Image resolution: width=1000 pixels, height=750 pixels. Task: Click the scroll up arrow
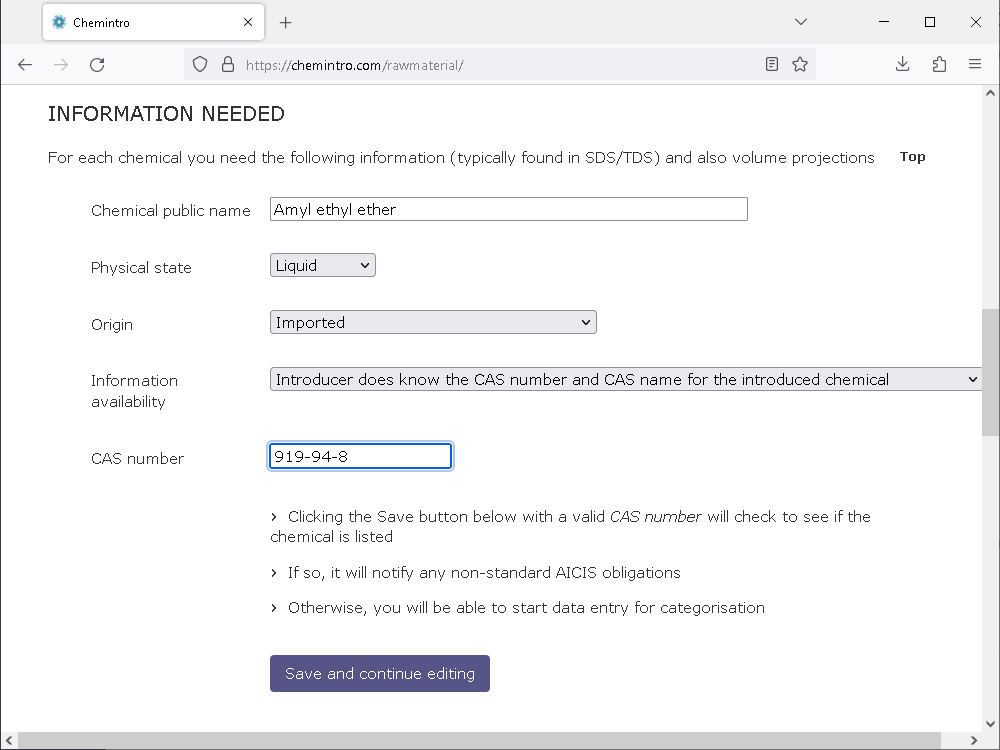pyautogui.click(x=990, y=93)
